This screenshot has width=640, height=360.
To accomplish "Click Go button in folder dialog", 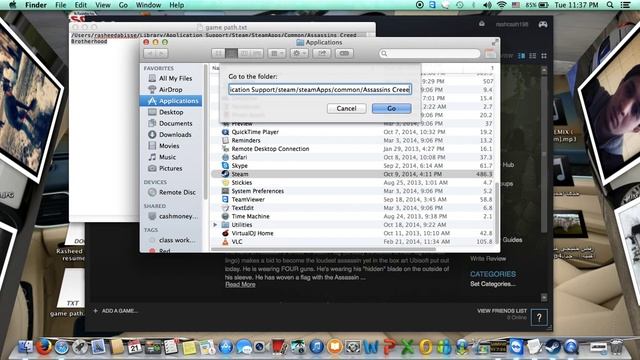I will click(391, 108).
